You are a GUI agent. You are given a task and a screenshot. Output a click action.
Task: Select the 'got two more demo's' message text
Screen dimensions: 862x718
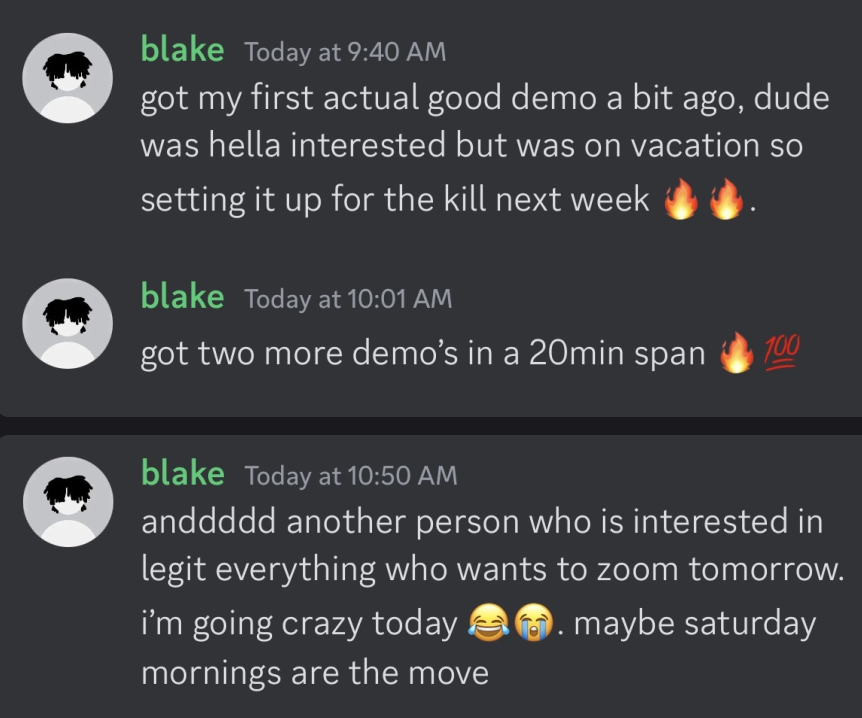point(422,353)
